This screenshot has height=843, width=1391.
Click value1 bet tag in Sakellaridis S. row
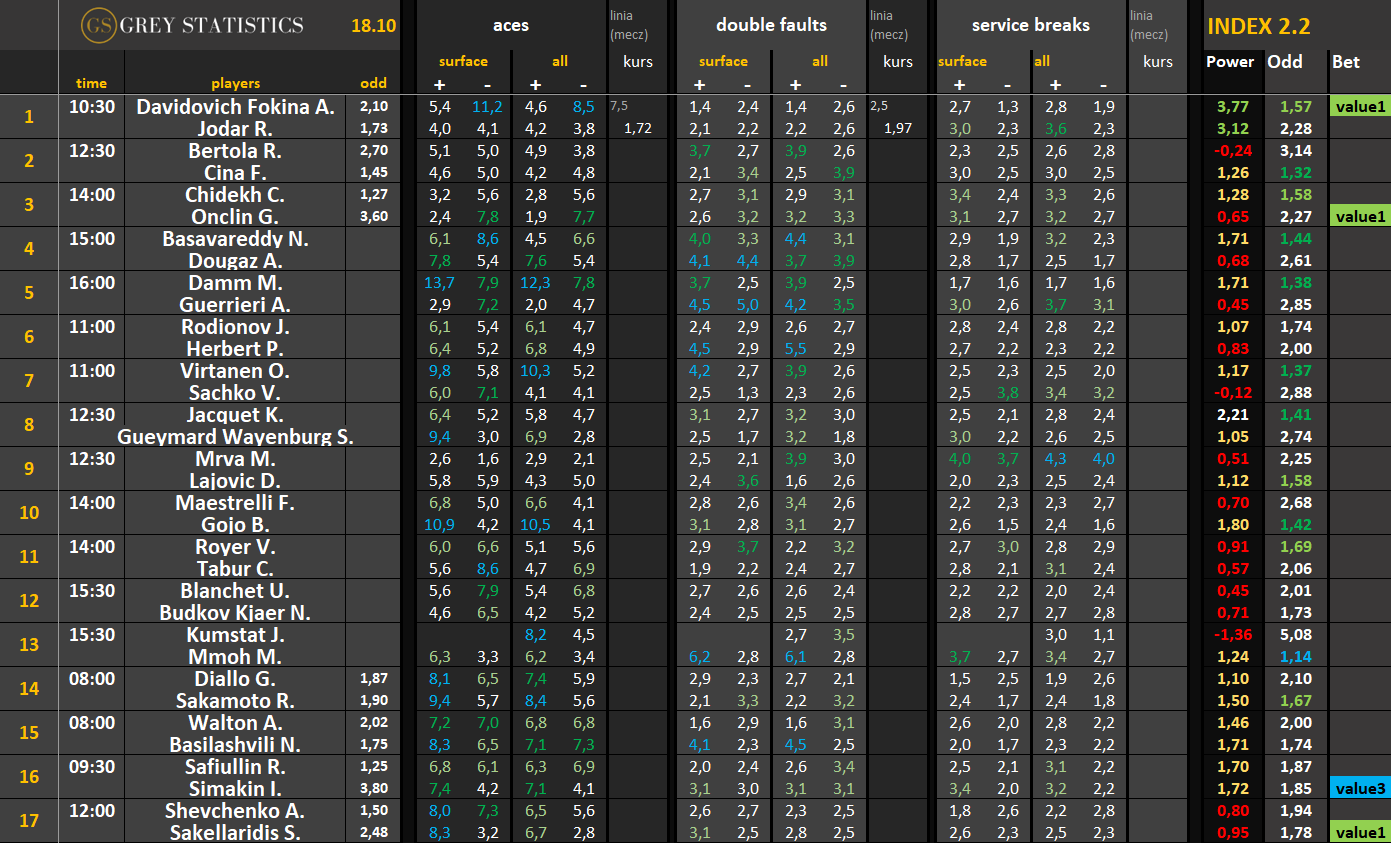pyautogui.click(x=1359, y=832)
